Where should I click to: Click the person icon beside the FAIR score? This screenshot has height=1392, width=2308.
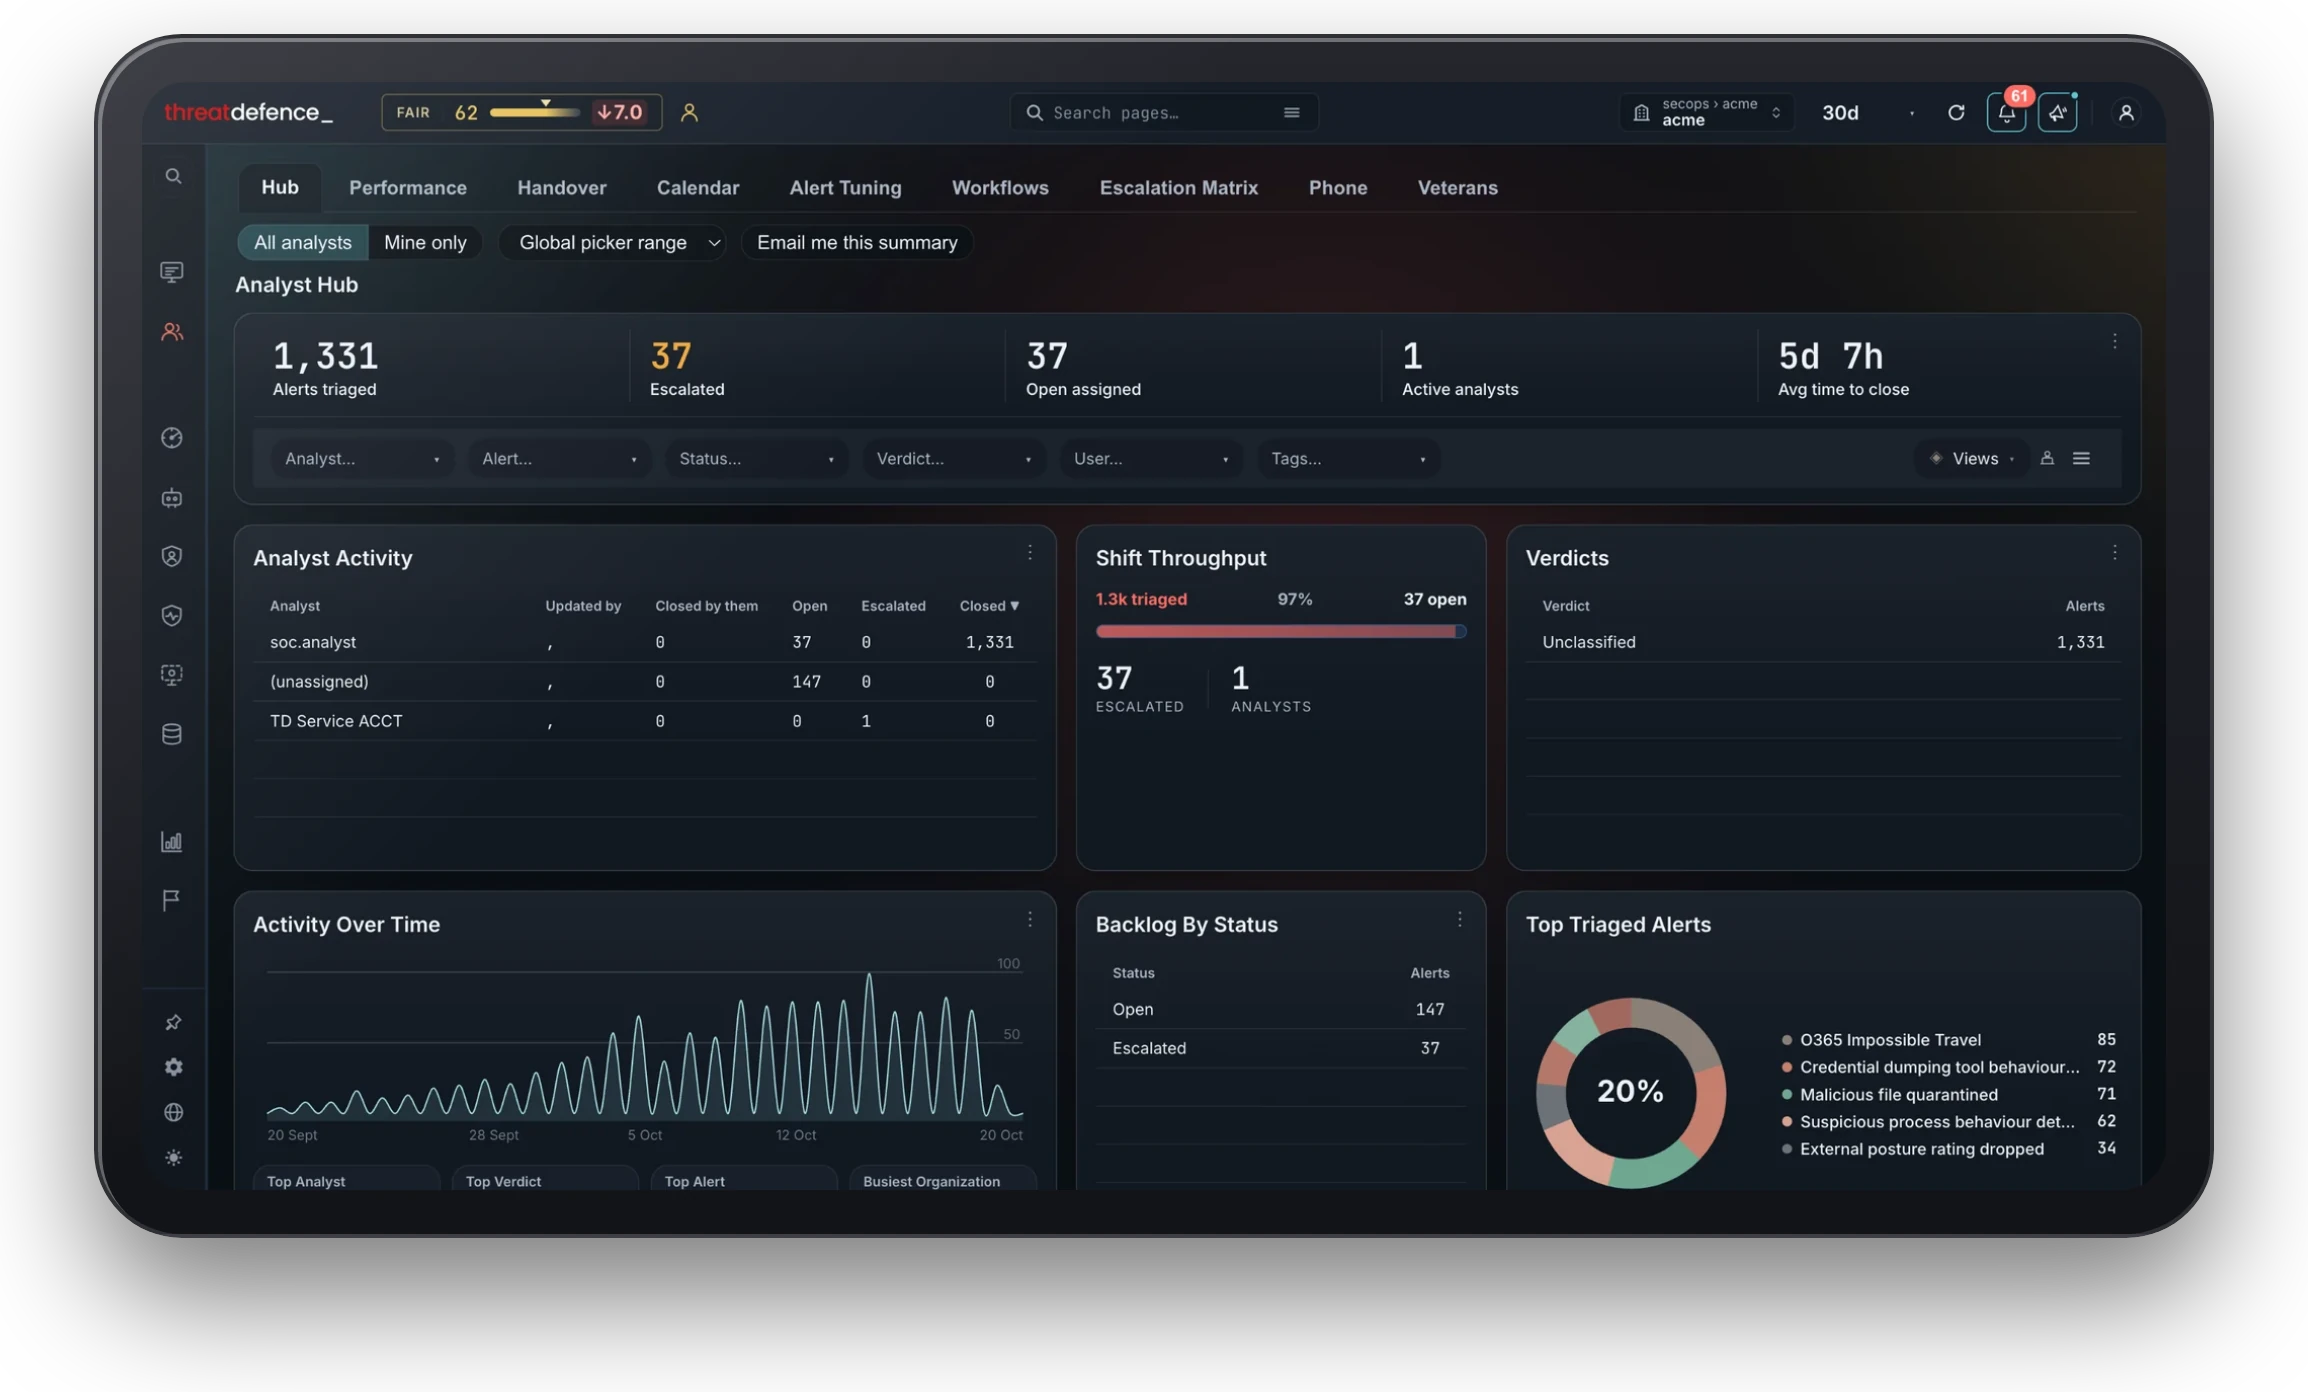(x=689, y=112)
